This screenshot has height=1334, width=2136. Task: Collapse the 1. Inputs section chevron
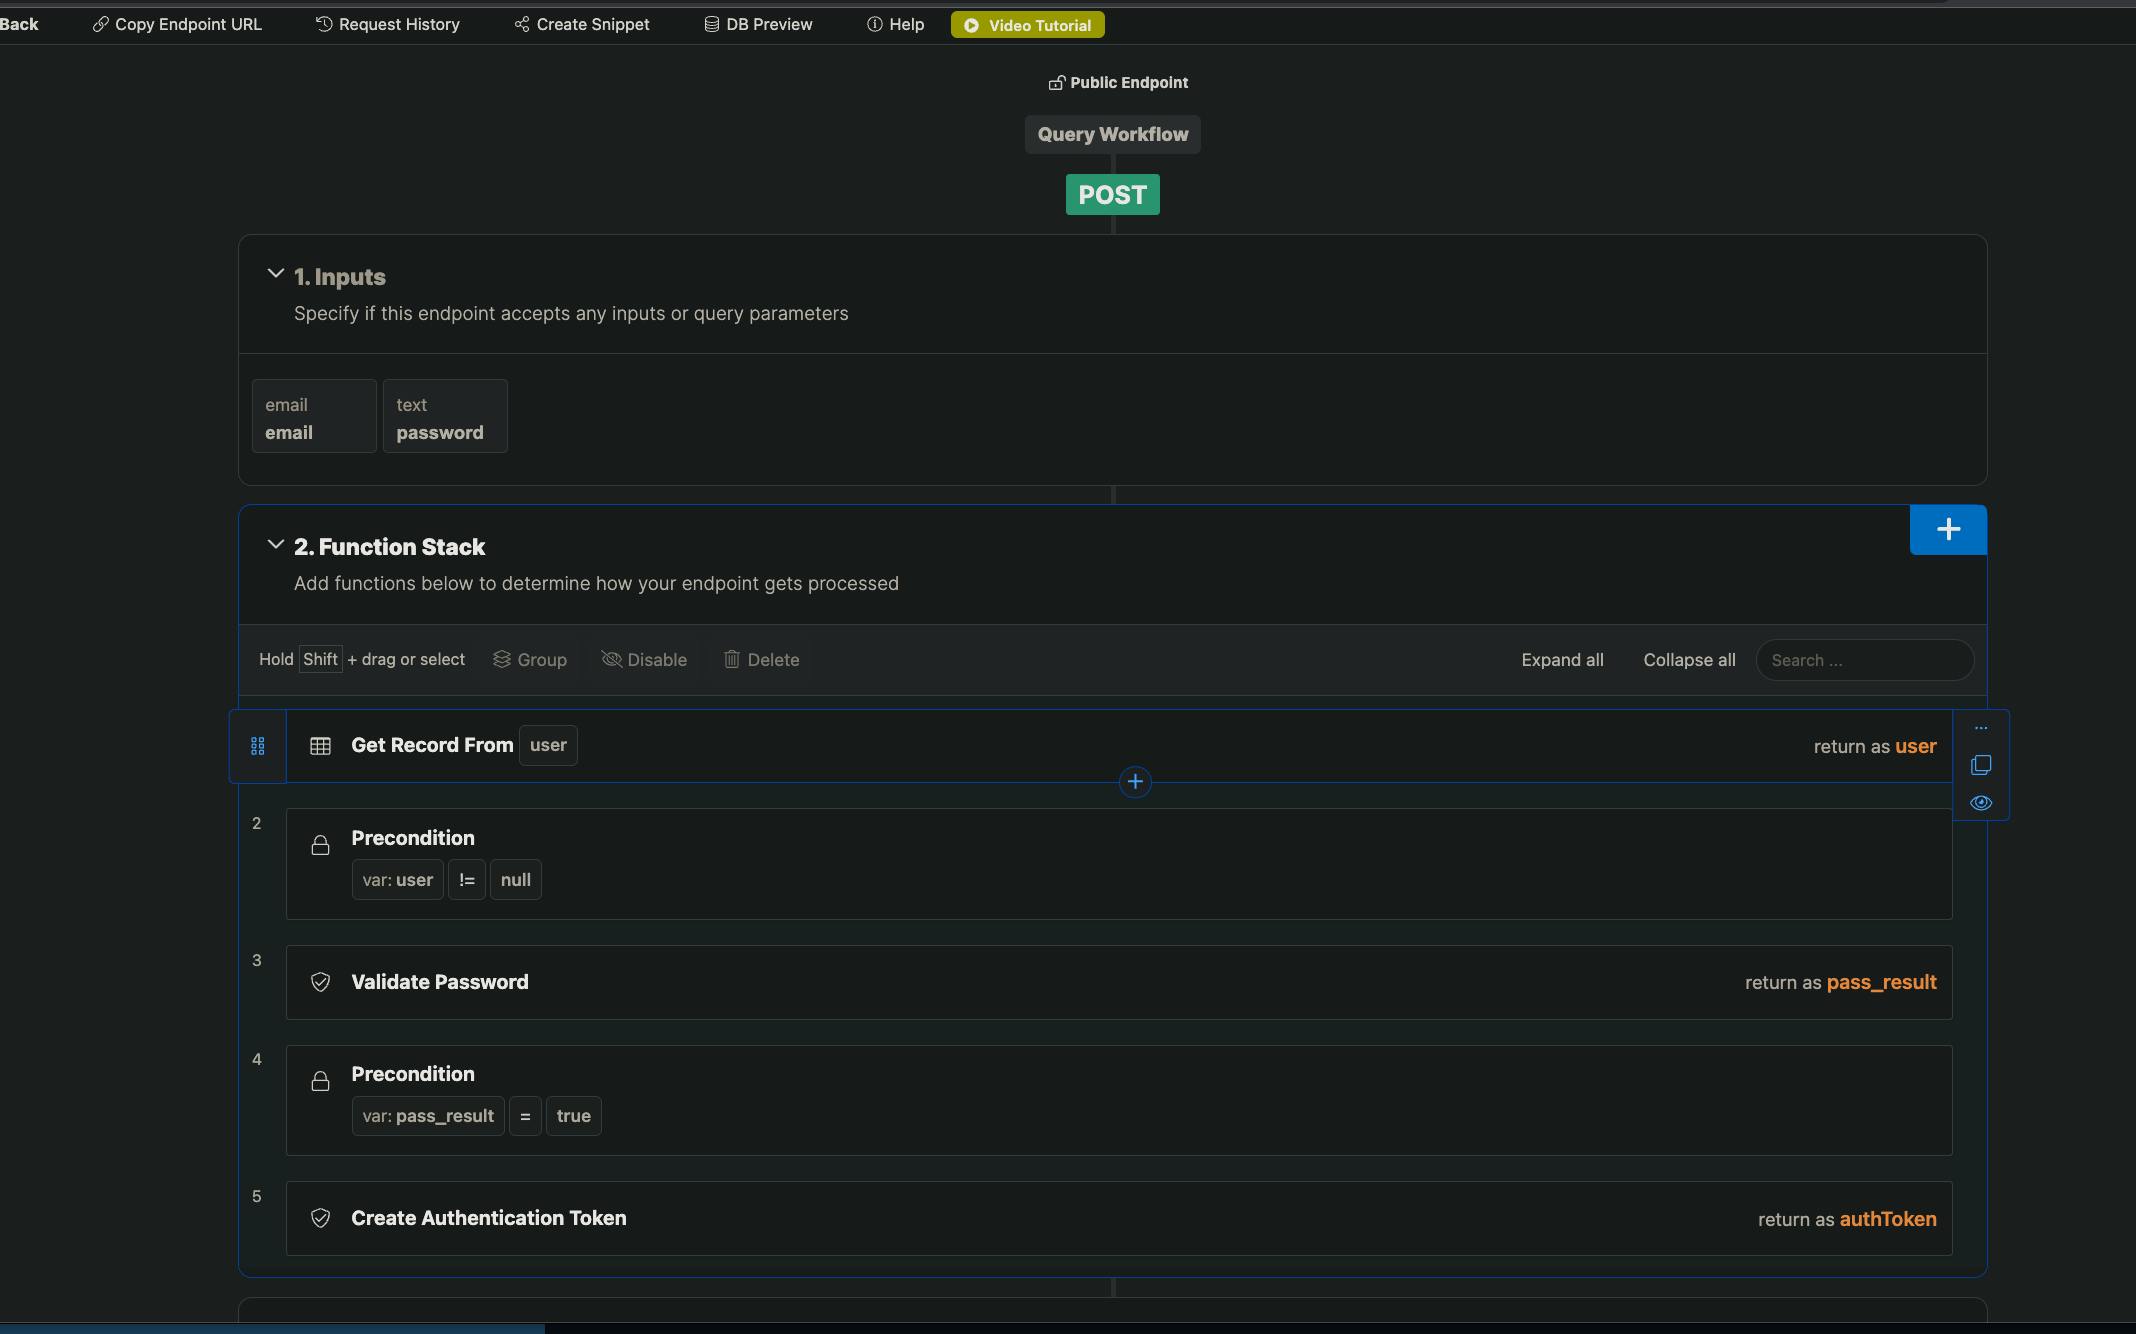[275, 274]
